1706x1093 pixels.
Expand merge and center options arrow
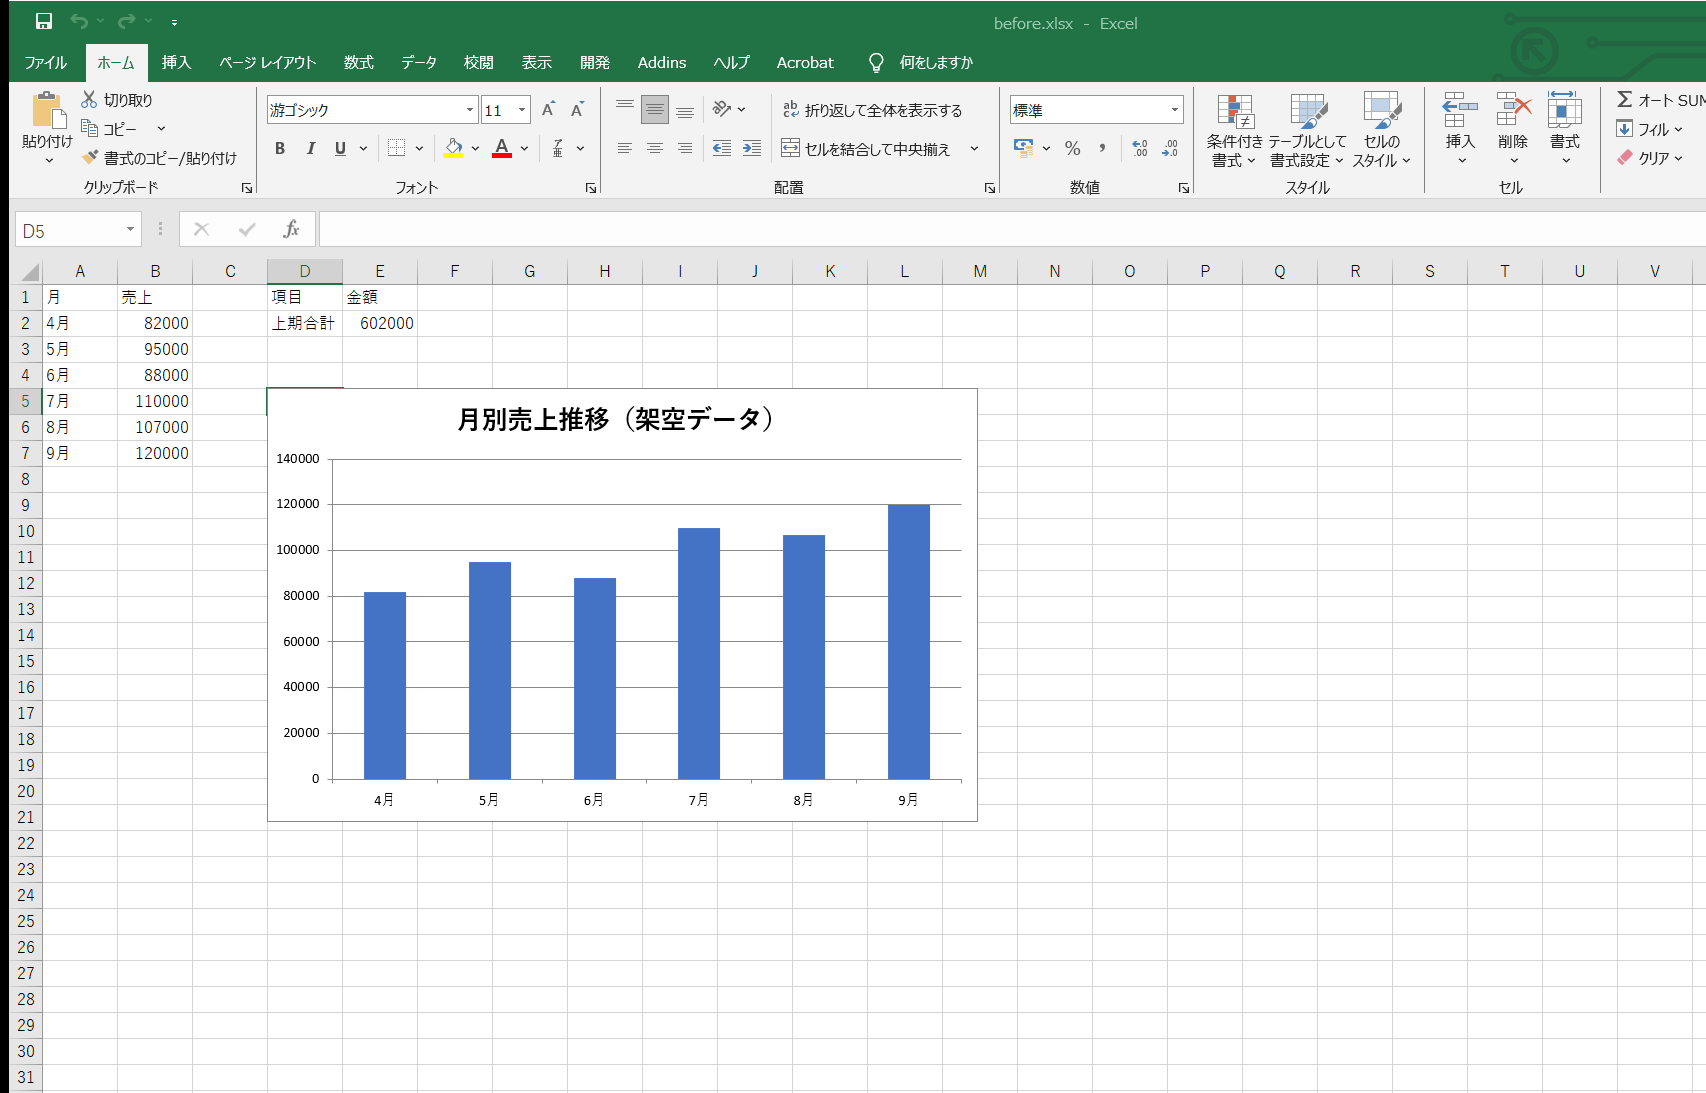click(974, 149)
